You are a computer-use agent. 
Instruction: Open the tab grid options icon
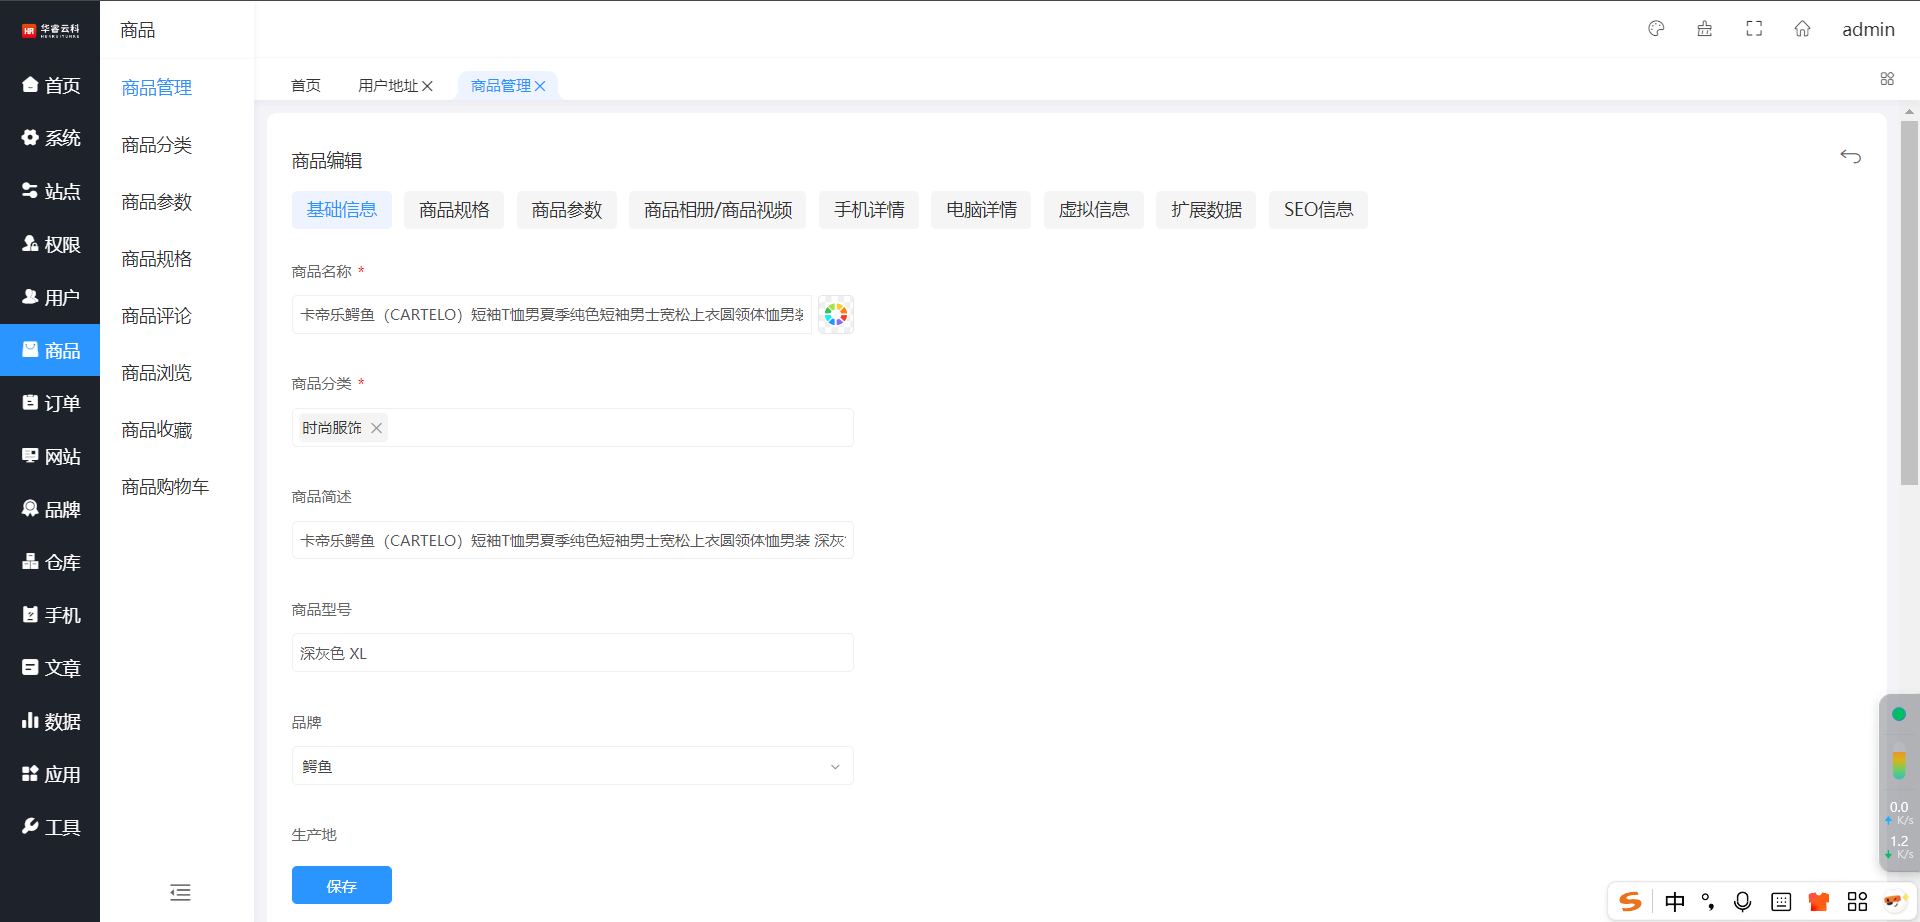coord(1887,79)
